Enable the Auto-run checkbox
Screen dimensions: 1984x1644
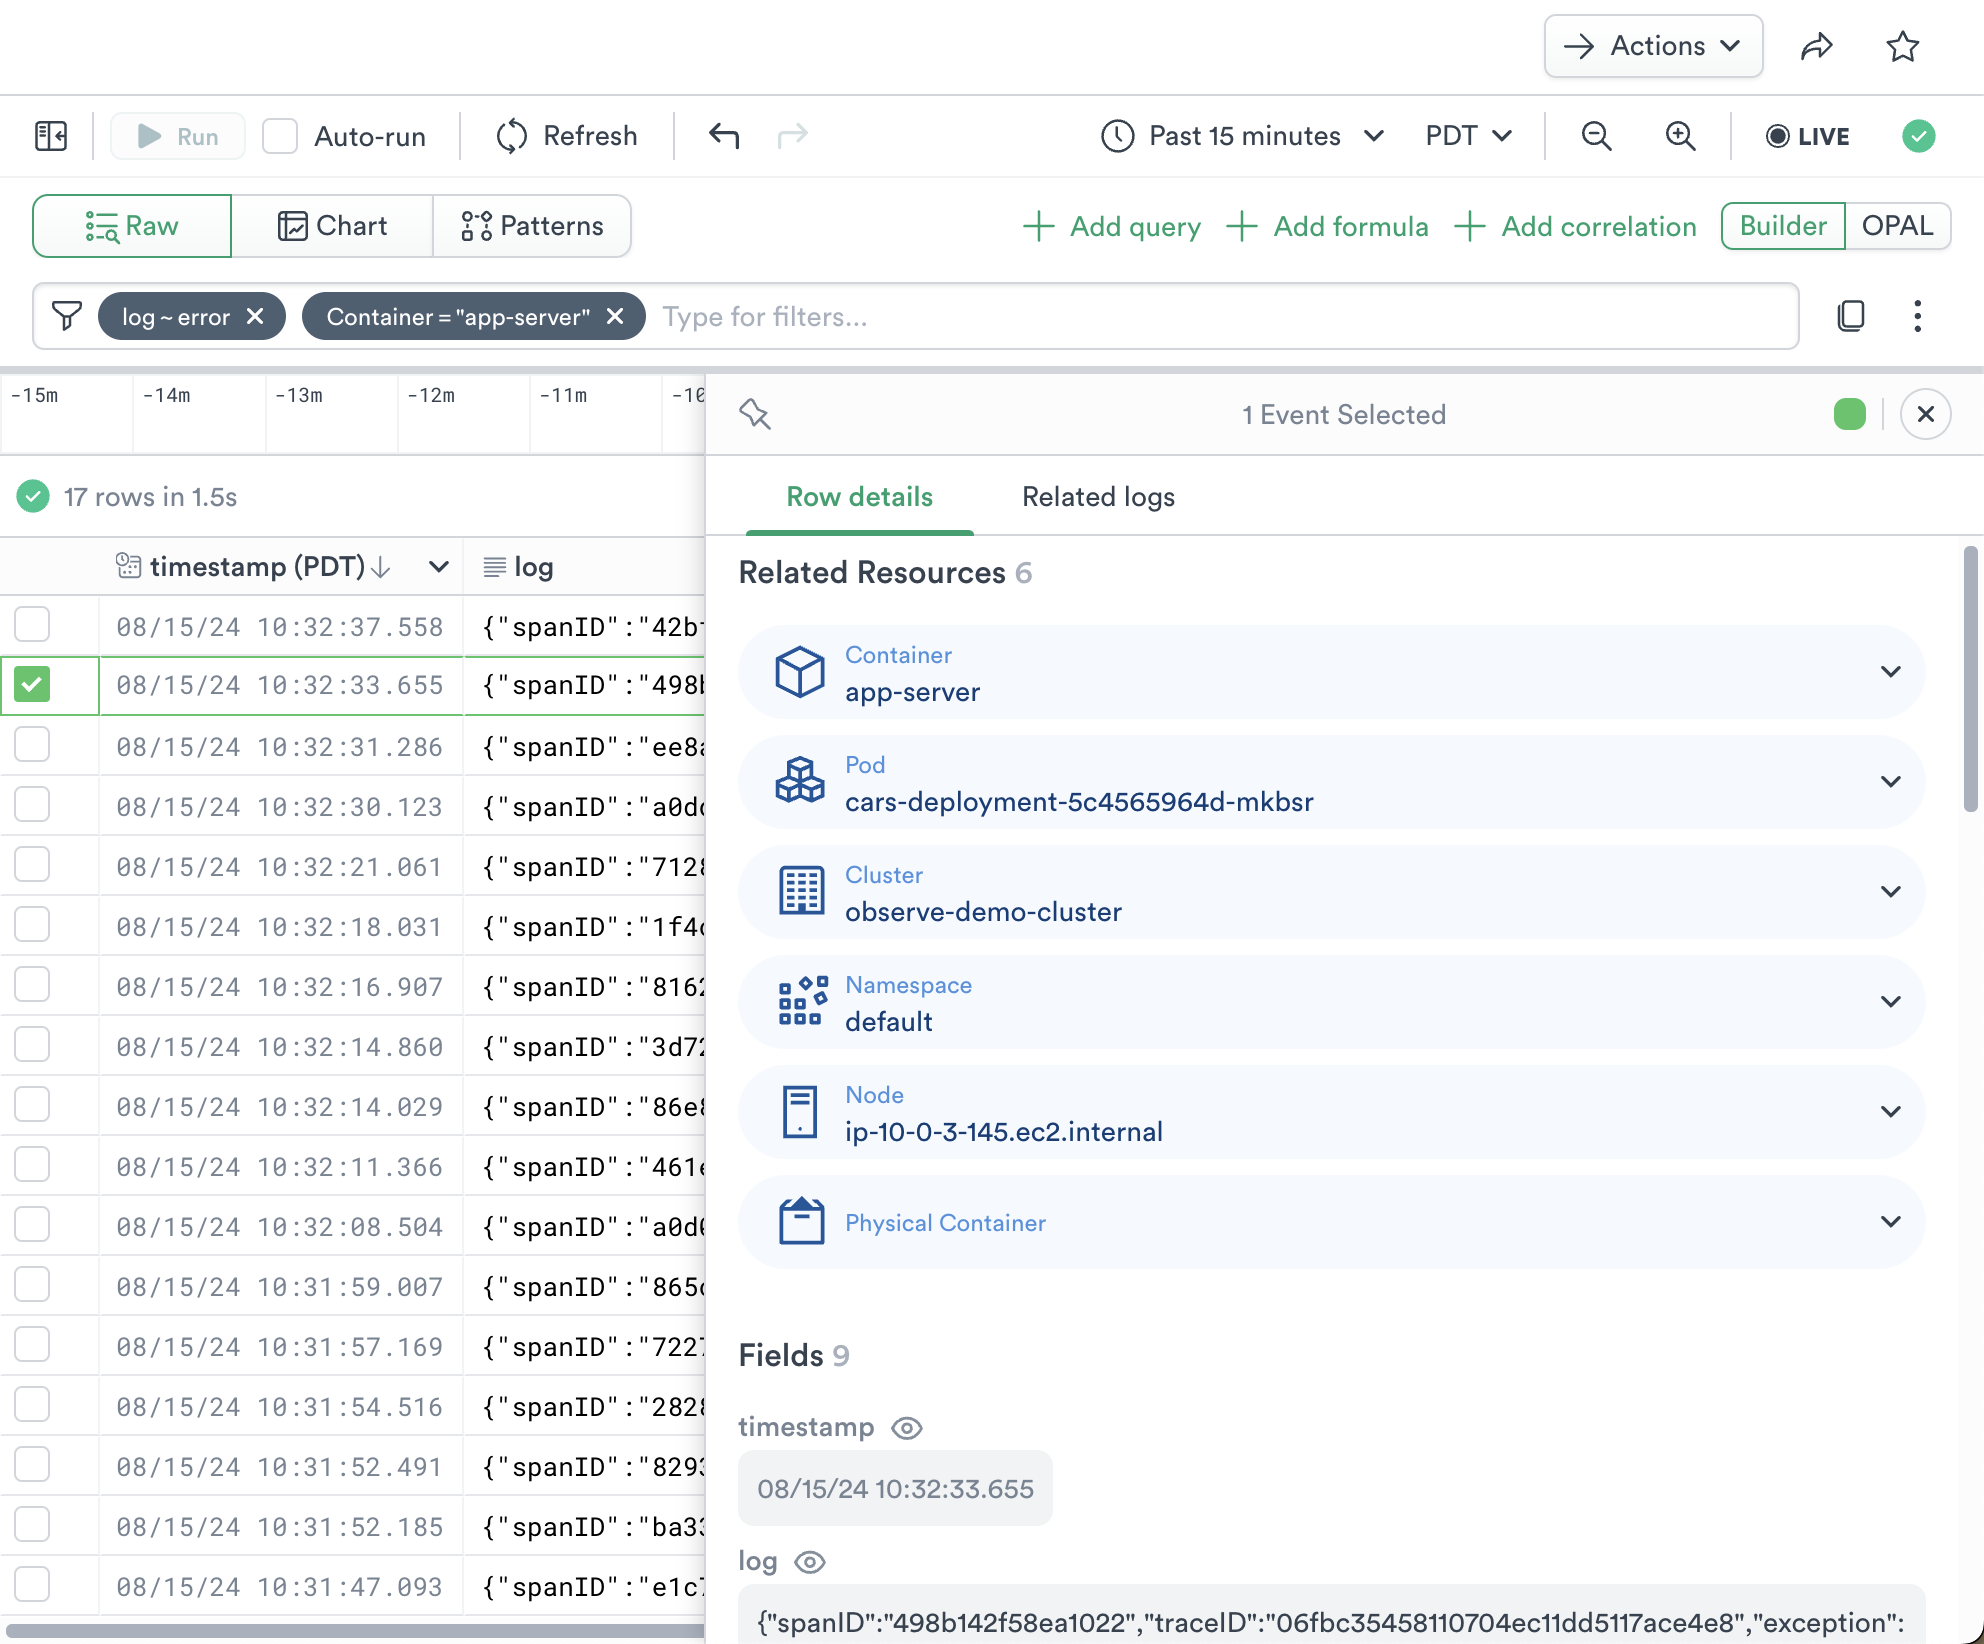(x=280, y=136)
